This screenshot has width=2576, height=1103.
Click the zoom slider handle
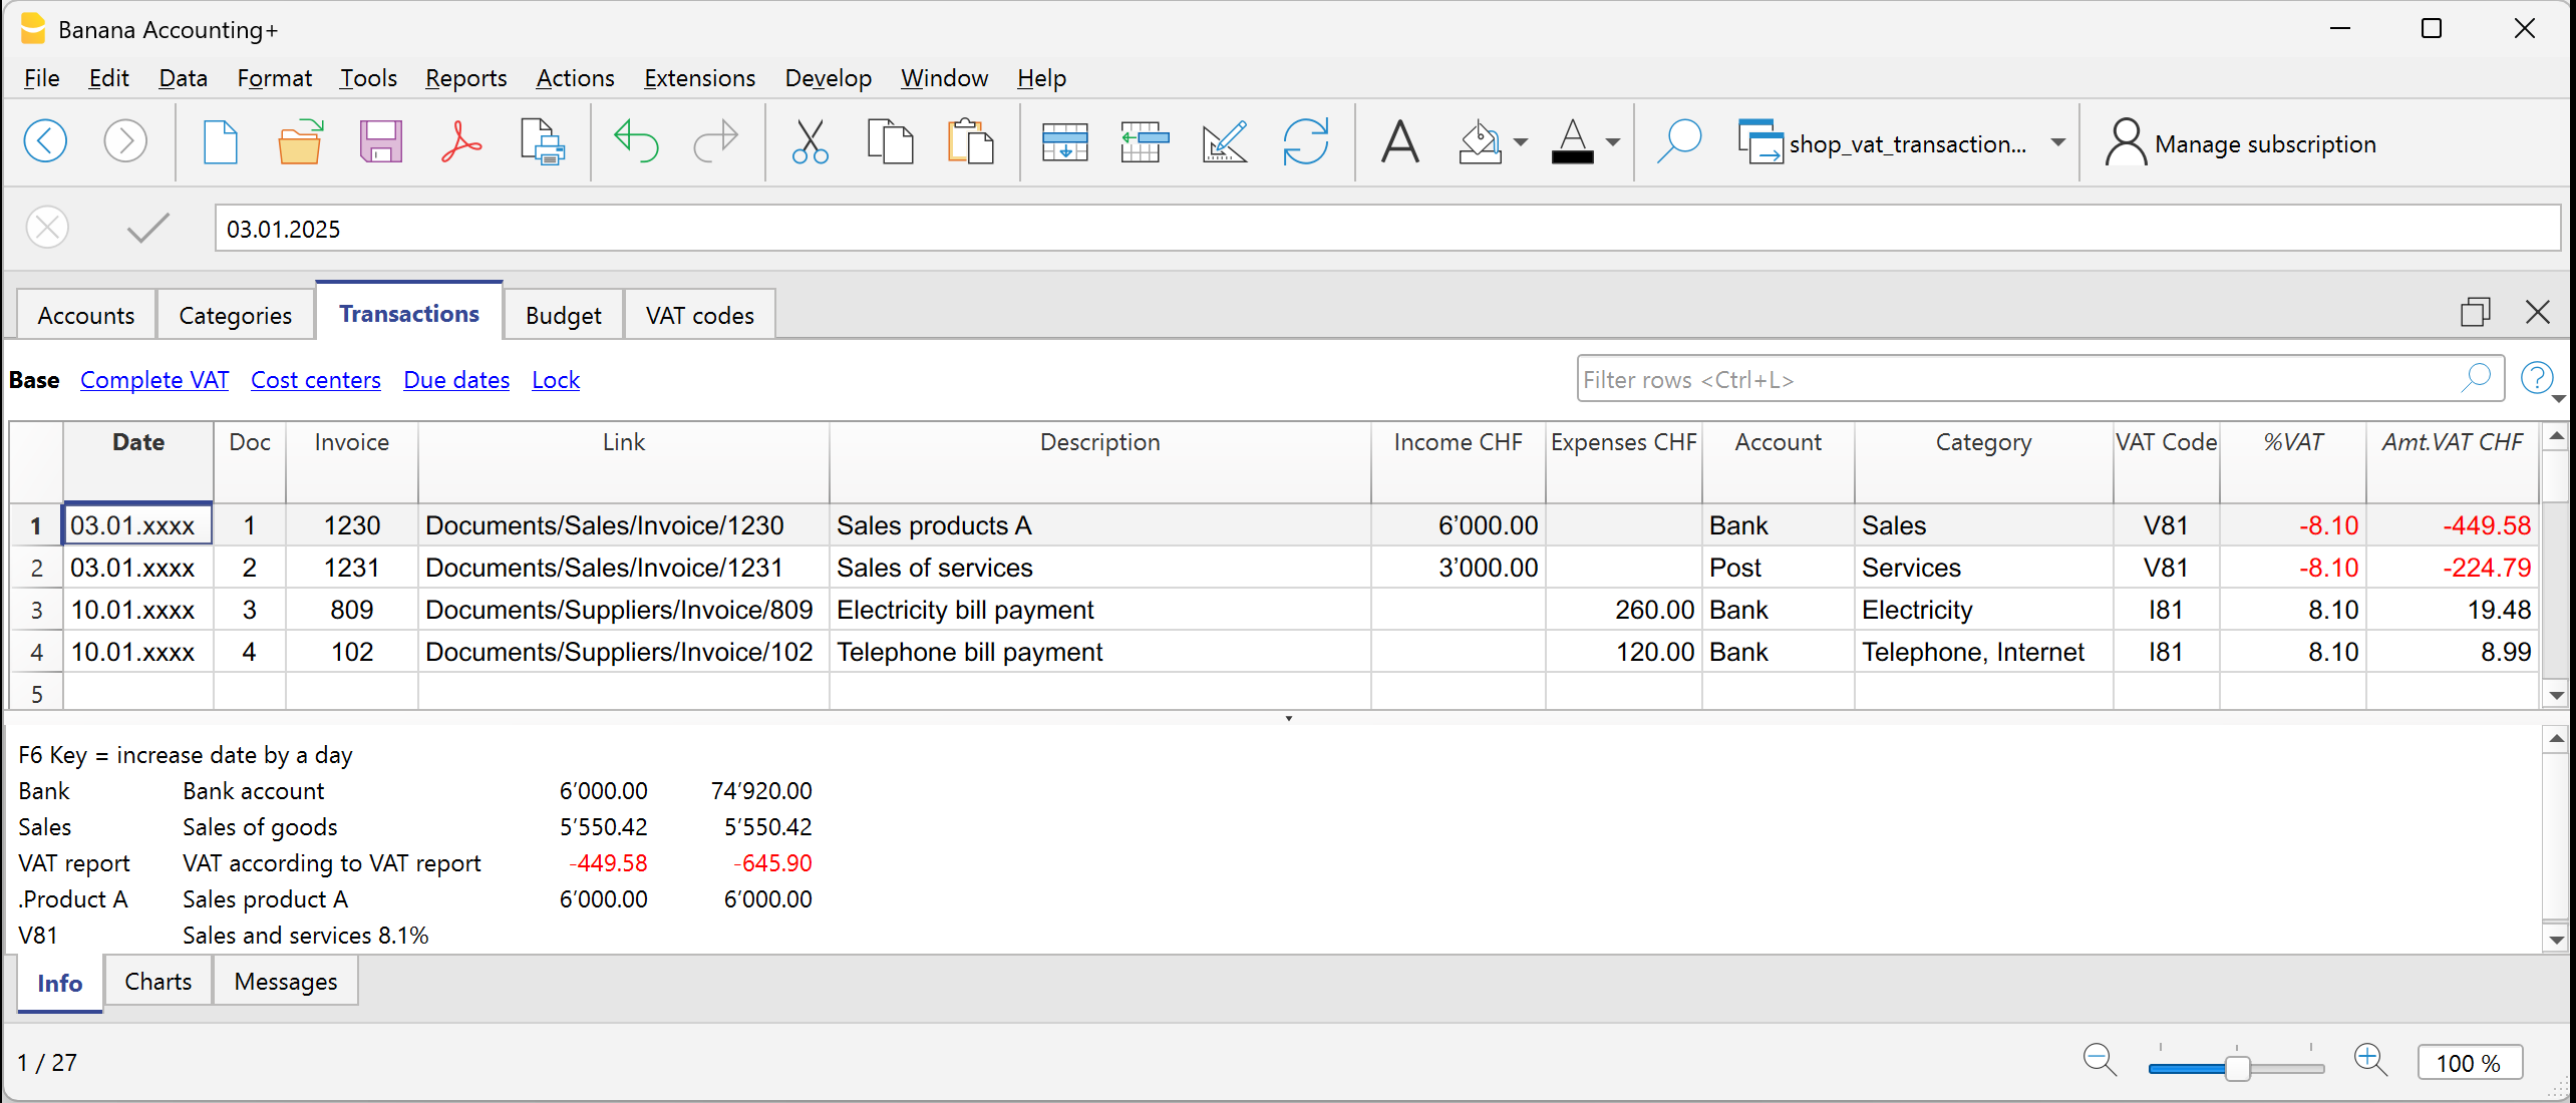[2238, 1067]
